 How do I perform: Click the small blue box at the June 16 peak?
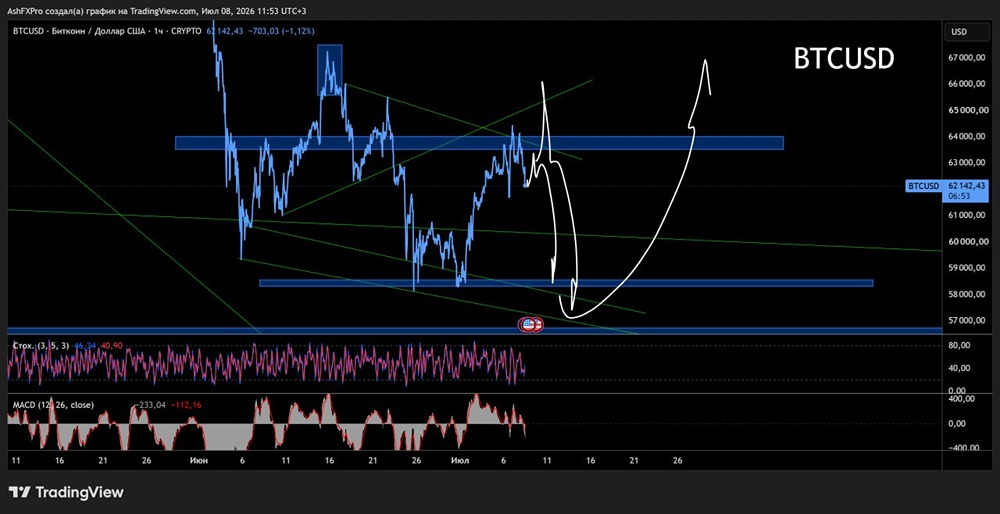330,70
